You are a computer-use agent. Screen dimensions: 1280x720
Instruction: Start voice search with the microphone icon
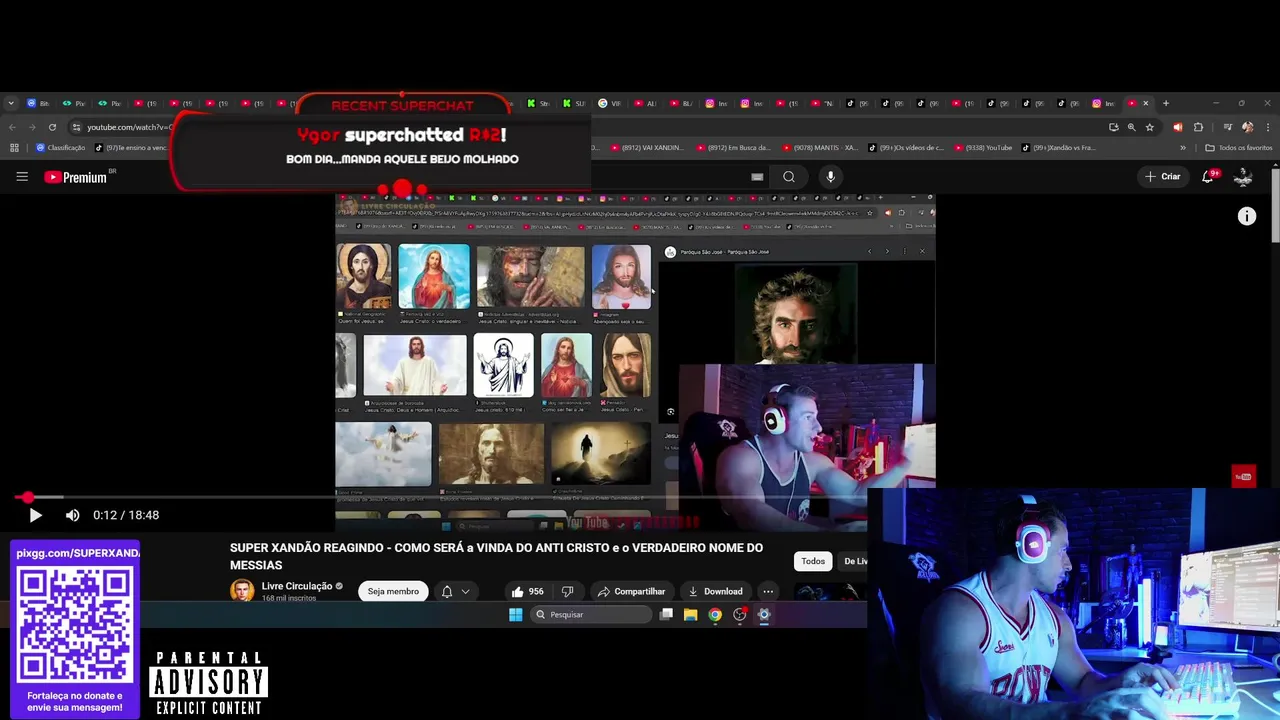point(830,177)
